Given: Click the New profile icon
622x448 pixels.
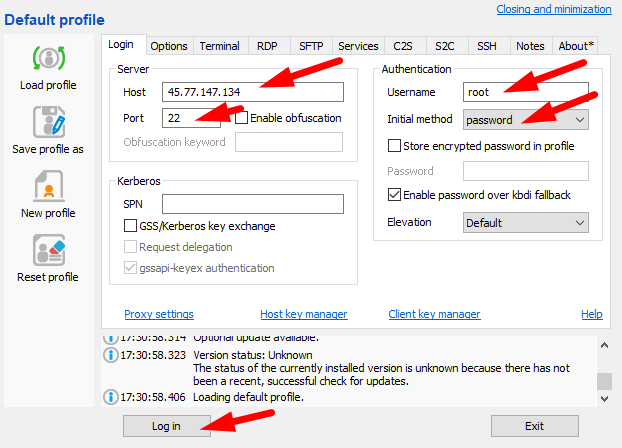Looking at the screenshot, I should point(48,186).
